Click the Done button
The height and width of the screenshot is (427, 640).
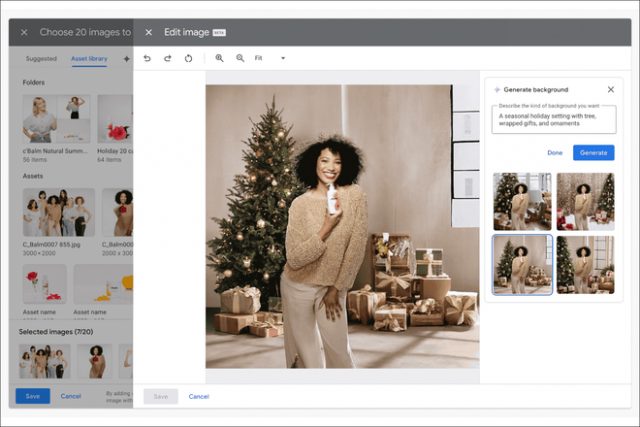(554, 153)
